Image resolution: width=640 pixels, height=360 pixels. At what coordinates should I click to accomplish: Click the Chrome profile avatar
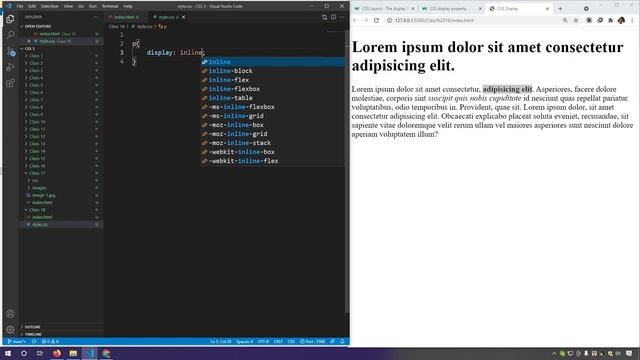point(621,20)
